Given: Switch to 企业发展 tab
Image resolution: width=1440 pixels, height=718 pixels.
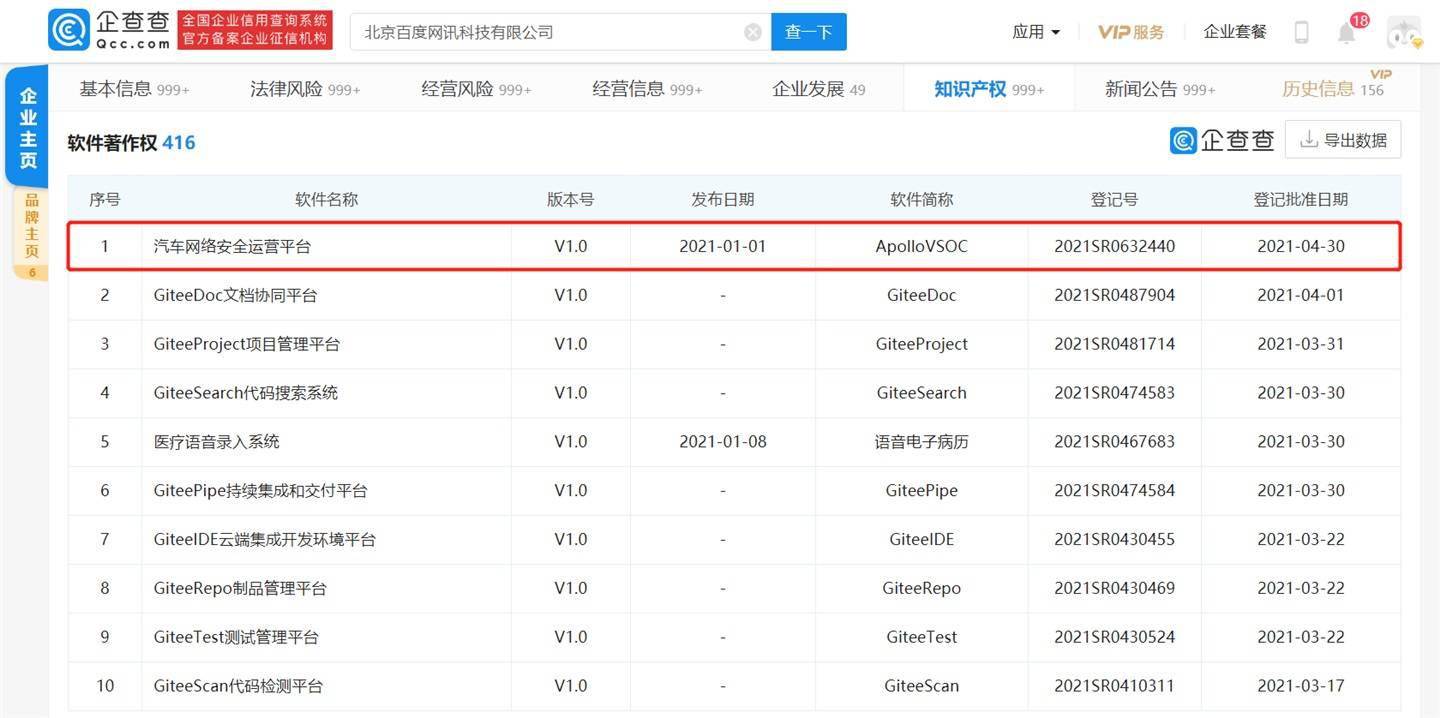Looking at the screenshot, I should (819, 89).
